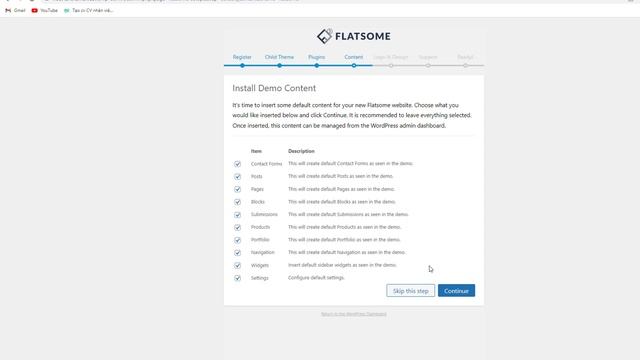
Task: Click the 'Products' item label
Action: [x=260, y=227]
